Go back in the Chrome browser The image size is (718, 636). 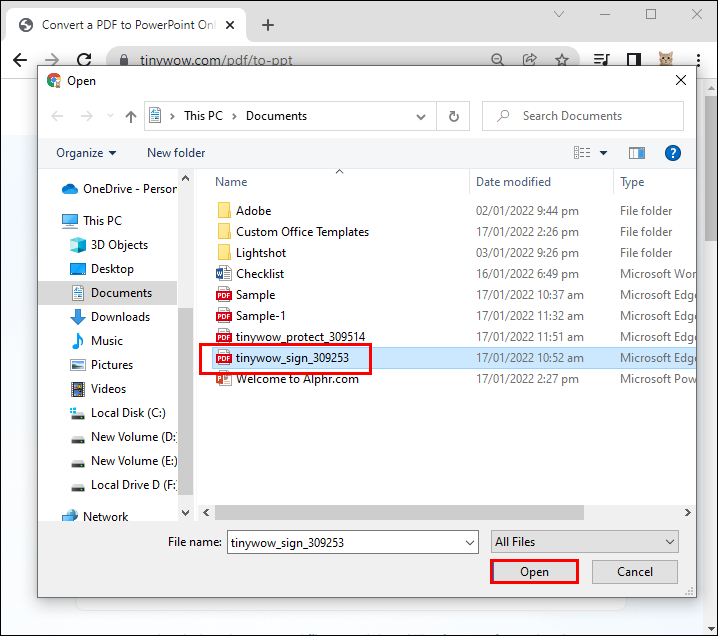click(x=20, y=60)
